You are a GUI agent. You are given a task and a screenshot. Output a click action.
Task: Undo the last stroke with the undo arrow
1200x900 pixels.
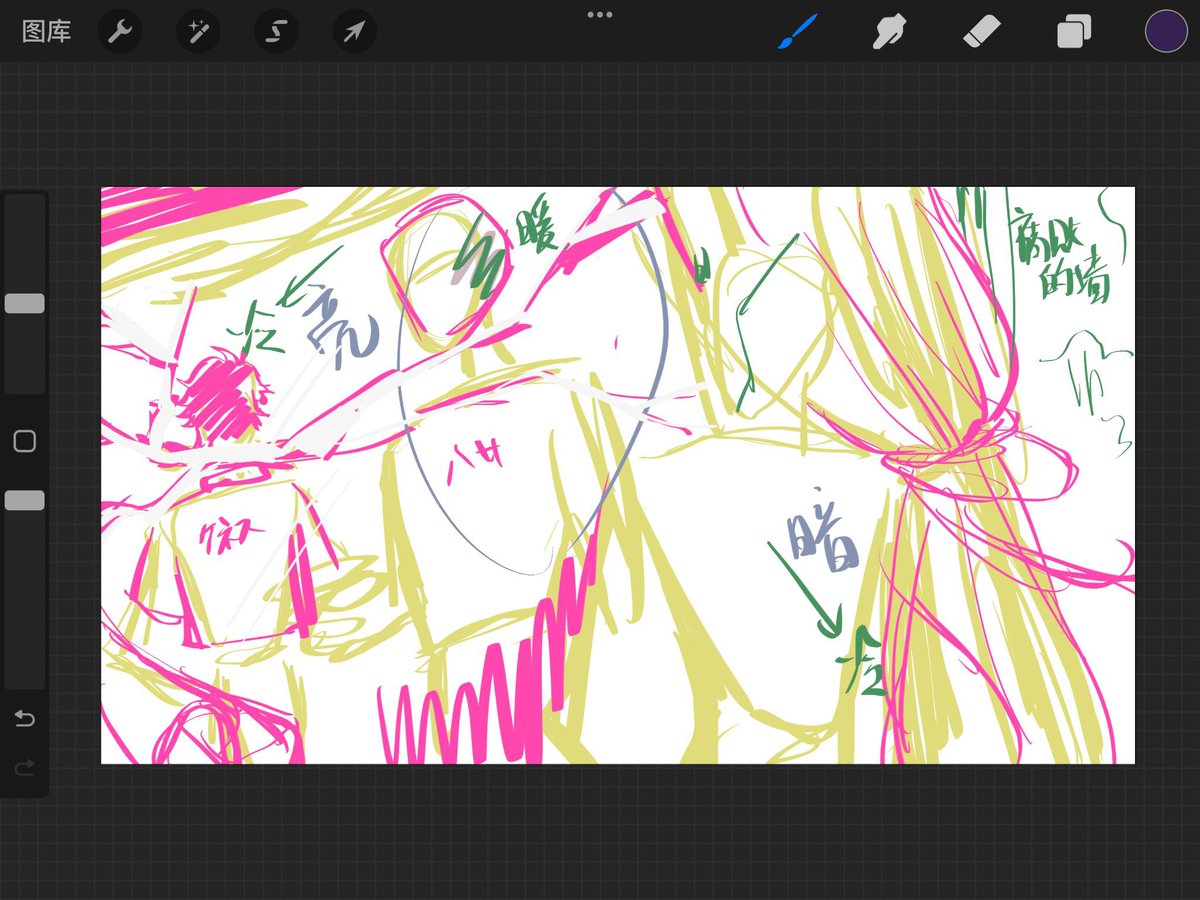25,719
